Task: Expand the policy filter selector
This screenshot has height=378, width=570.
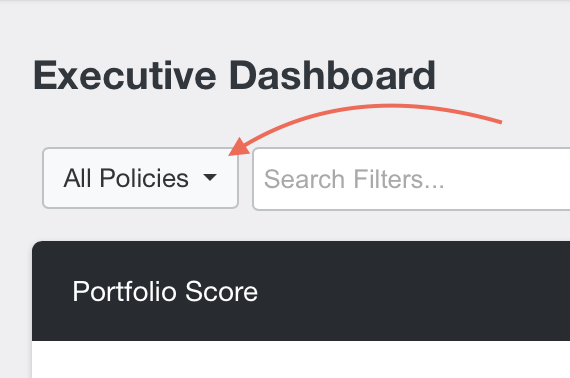Action: point(140,178)
